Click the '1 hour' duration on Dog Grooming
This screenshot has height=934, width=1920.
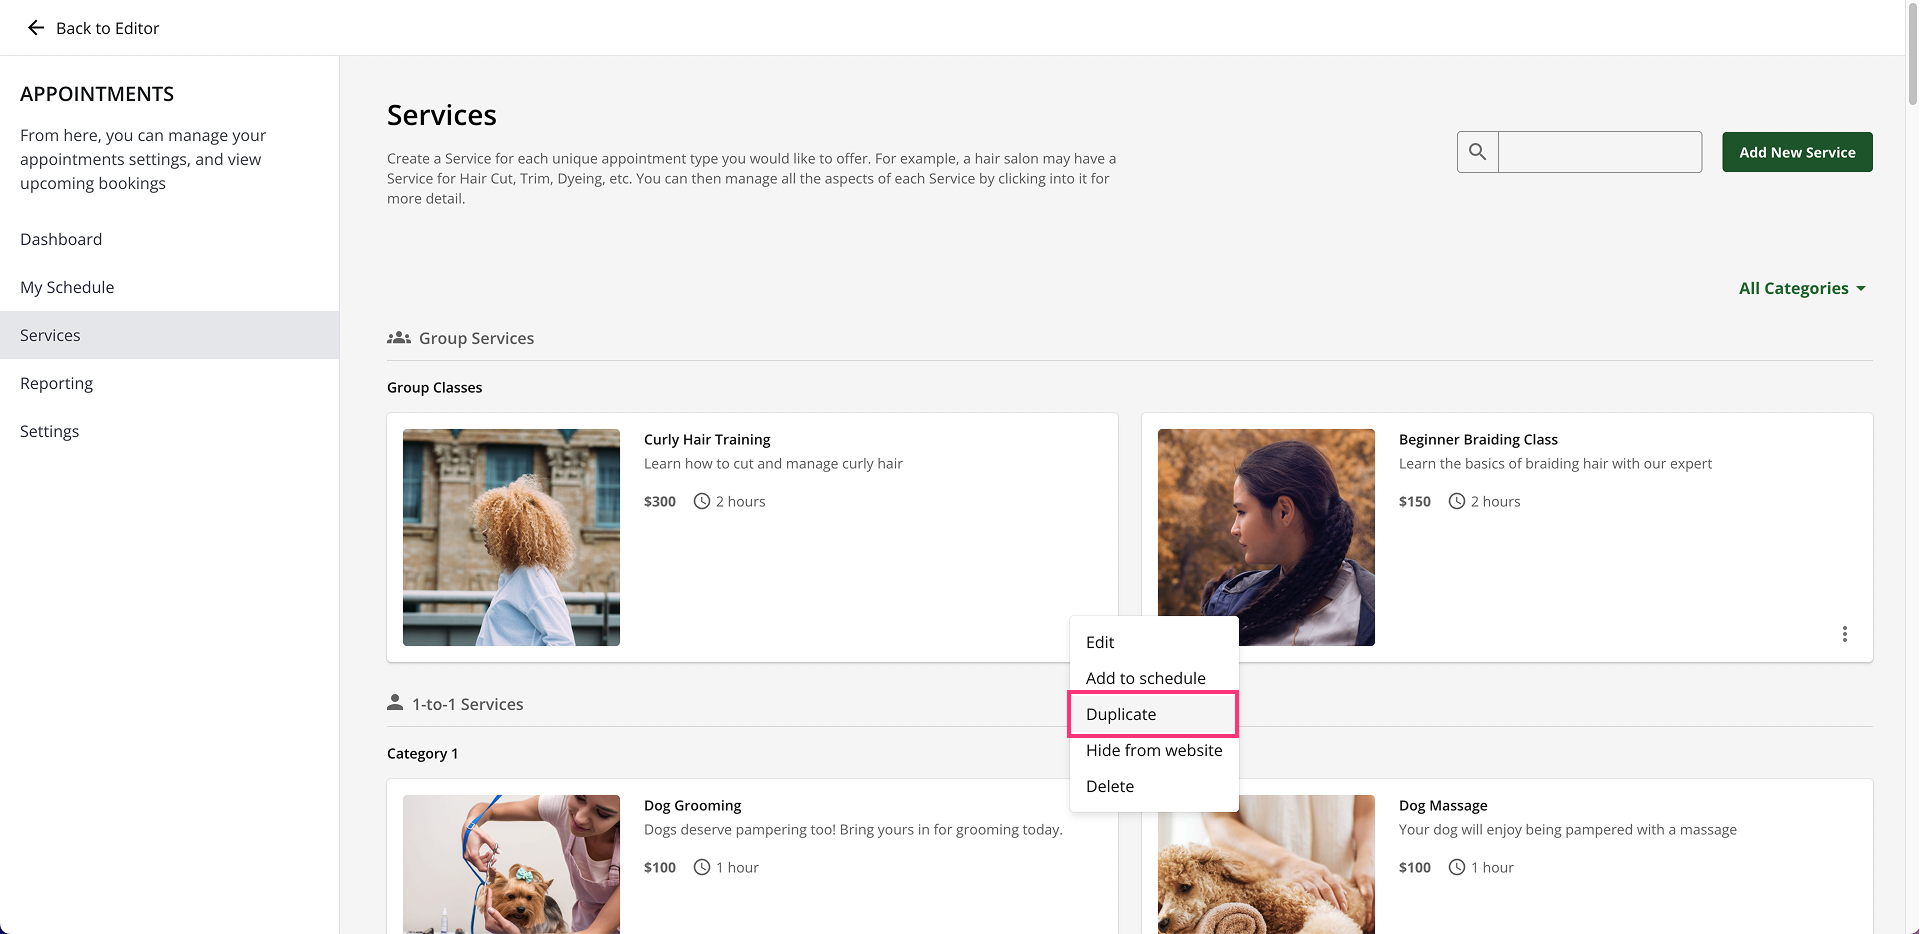(x=737, y=867)
